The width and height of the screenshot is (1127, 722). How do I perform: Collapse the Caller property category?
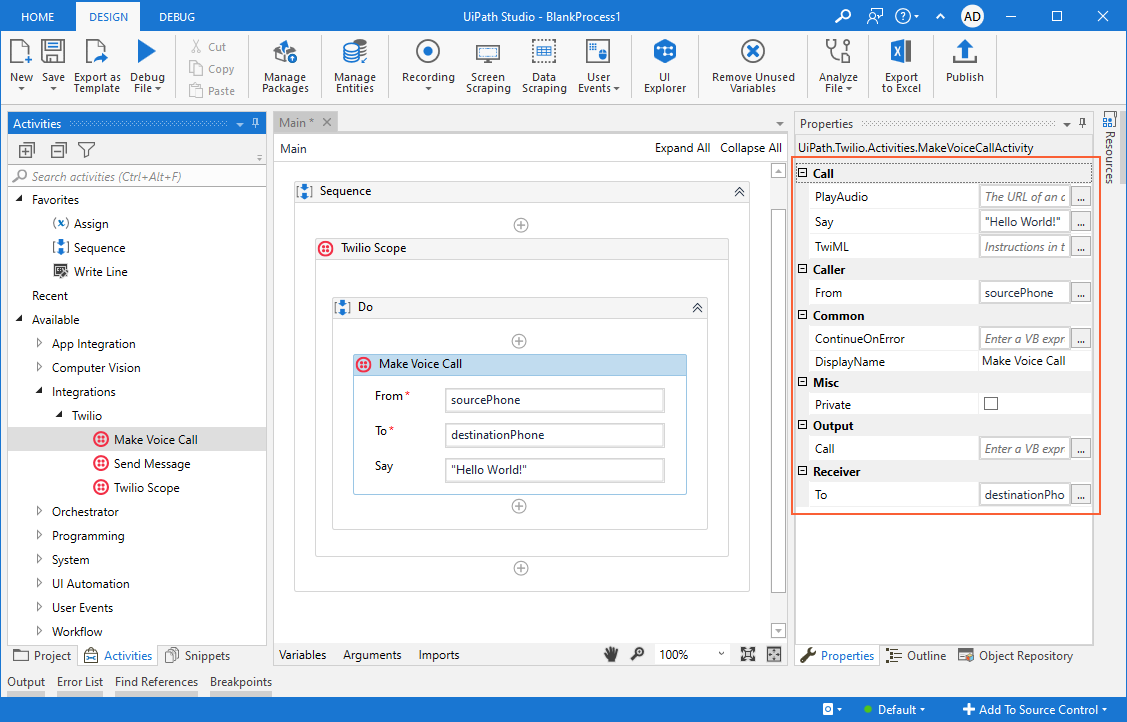coord(803,269)
